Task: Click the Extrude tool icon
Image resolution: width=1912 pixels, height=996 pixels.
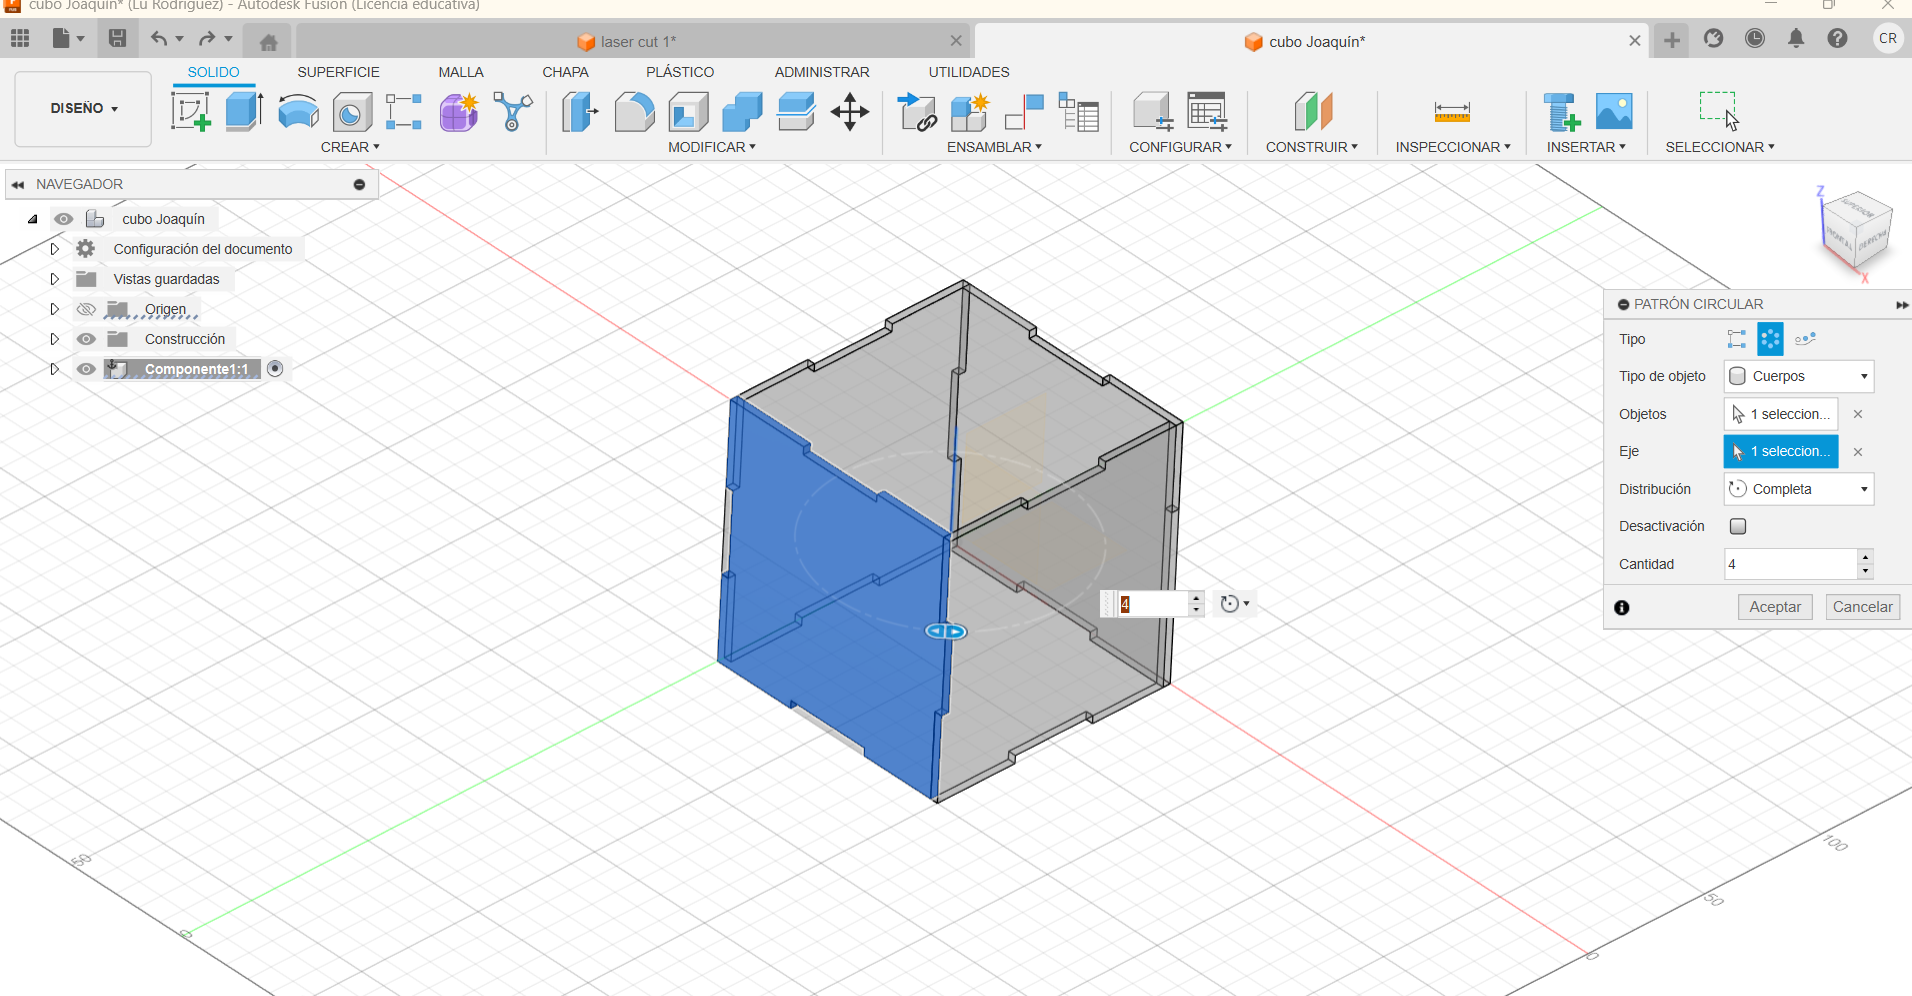Action: pyautogui.click(x=244, y=111)
